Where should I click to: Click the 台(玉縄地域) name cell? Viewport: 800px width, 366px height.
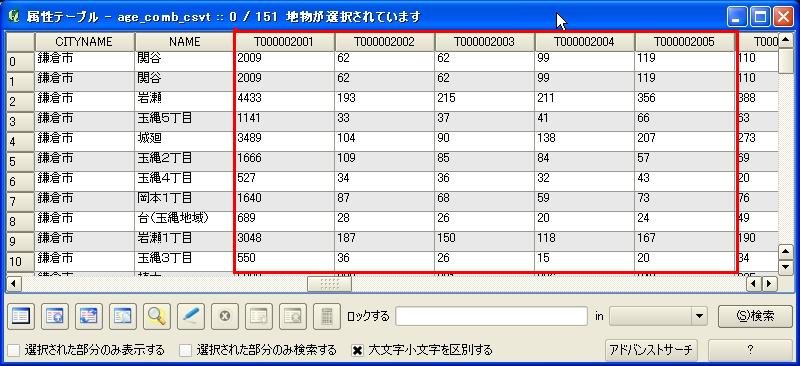click(184, 221)
